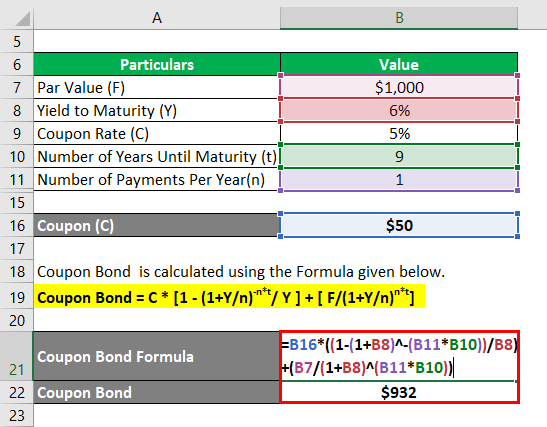Image resolution: width=547 pixels, height=427 pixels.
Task: Select row 6 header
Action: (17, 64)
